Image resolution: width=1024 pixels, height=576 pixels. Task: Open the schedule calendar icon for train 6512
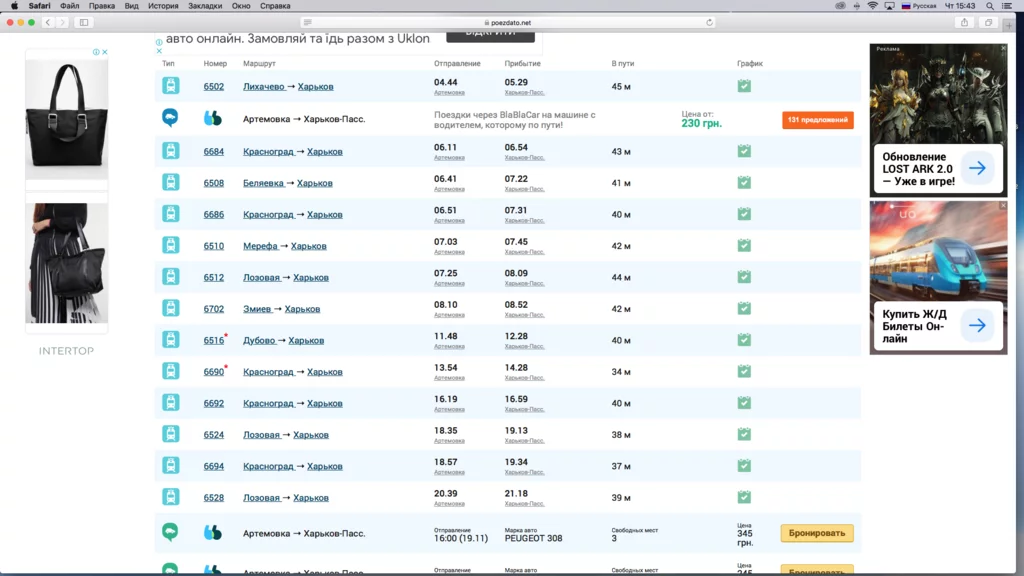point(744,277)
